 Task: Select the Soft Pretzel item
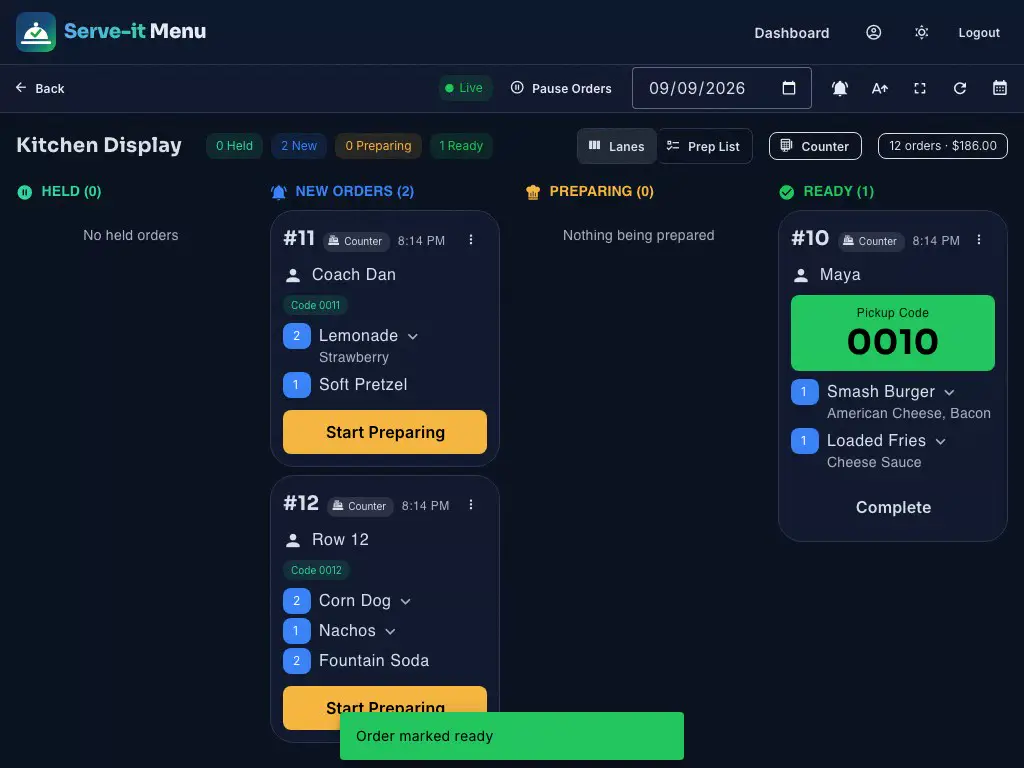point(363,385)
